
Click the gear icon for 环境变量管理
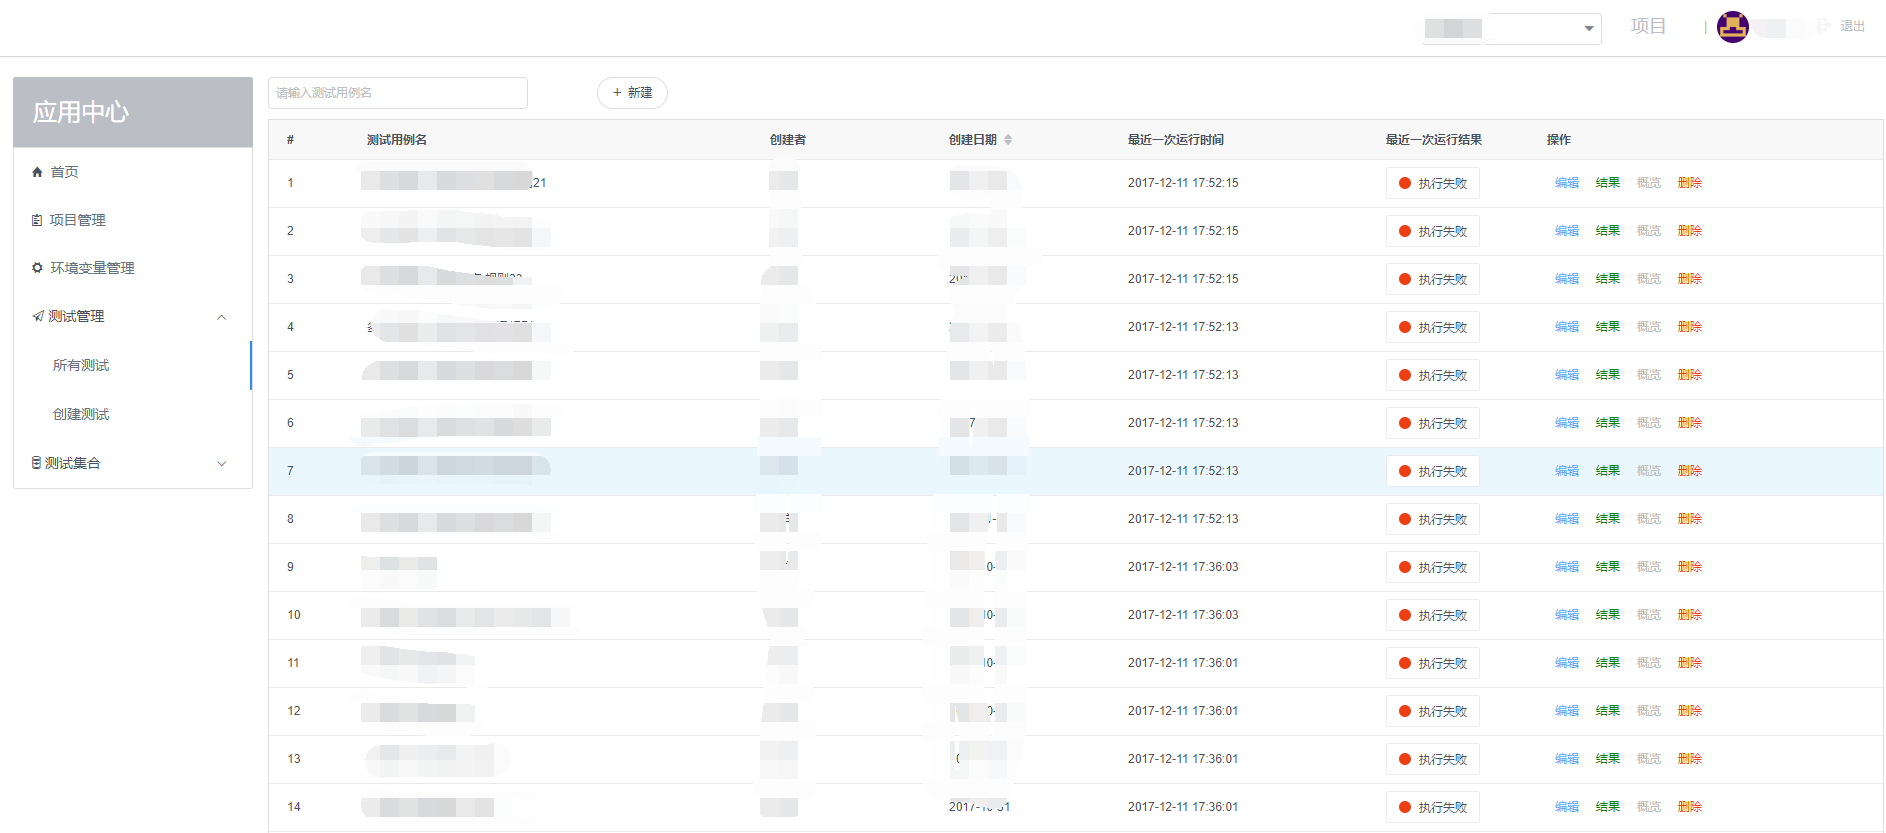point(37,268)
